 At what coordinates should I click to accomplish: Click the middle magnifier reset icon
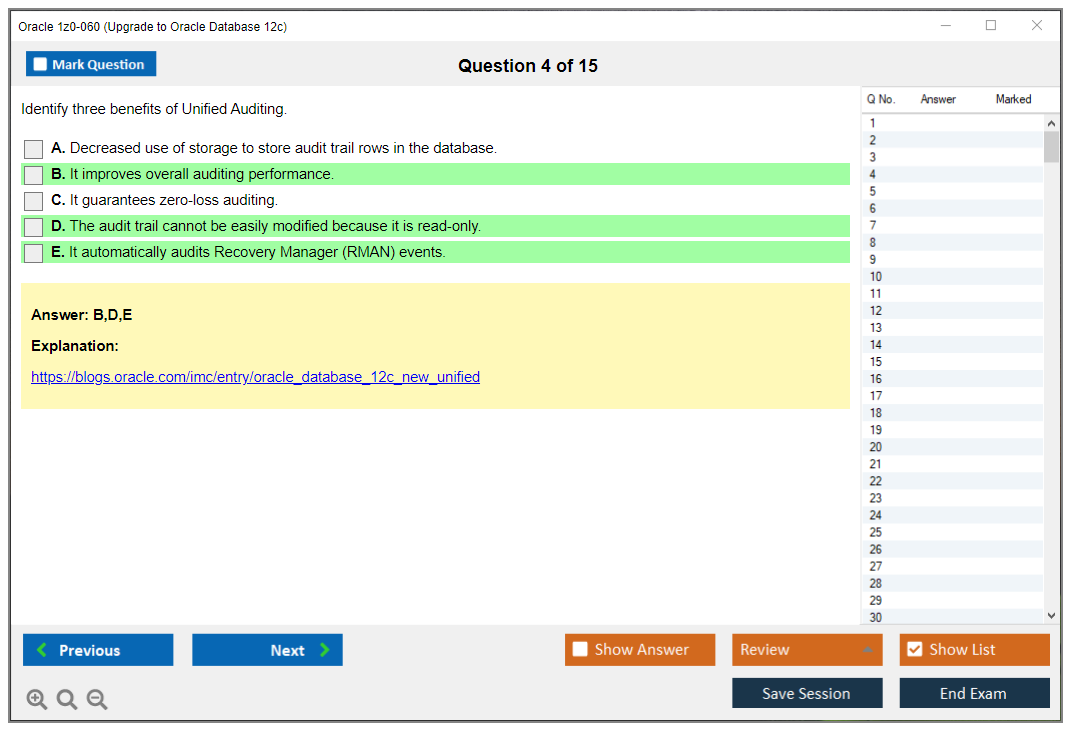[67, 699]
